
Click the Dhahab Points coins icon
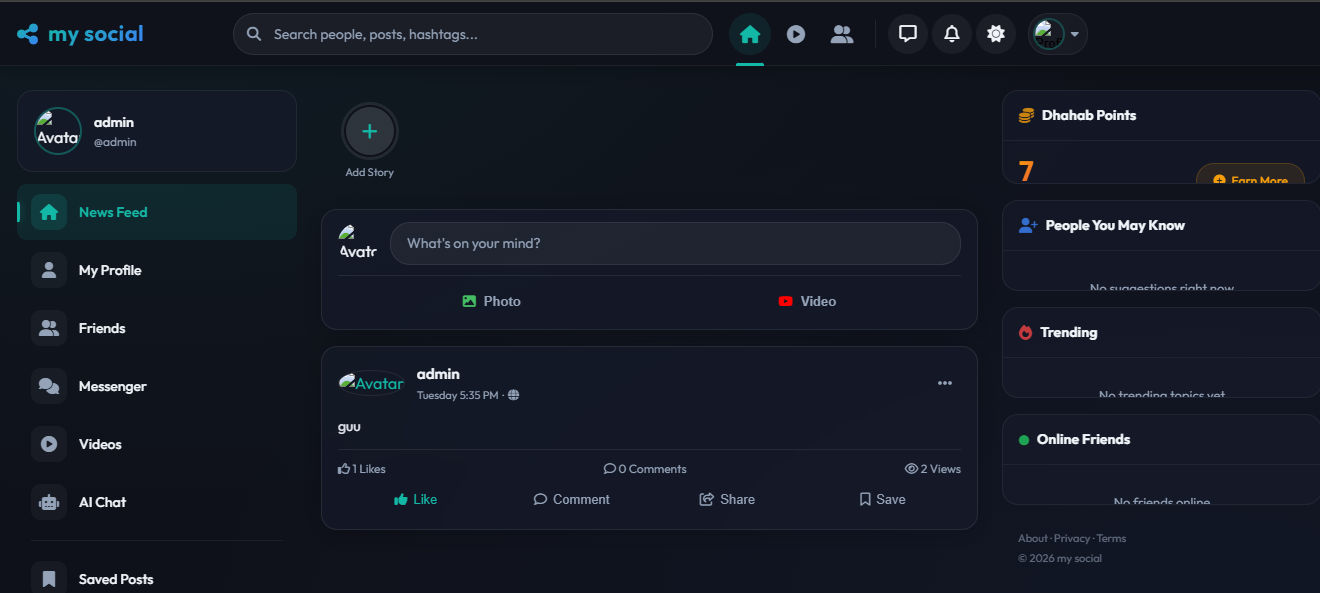coord(1026,116)
